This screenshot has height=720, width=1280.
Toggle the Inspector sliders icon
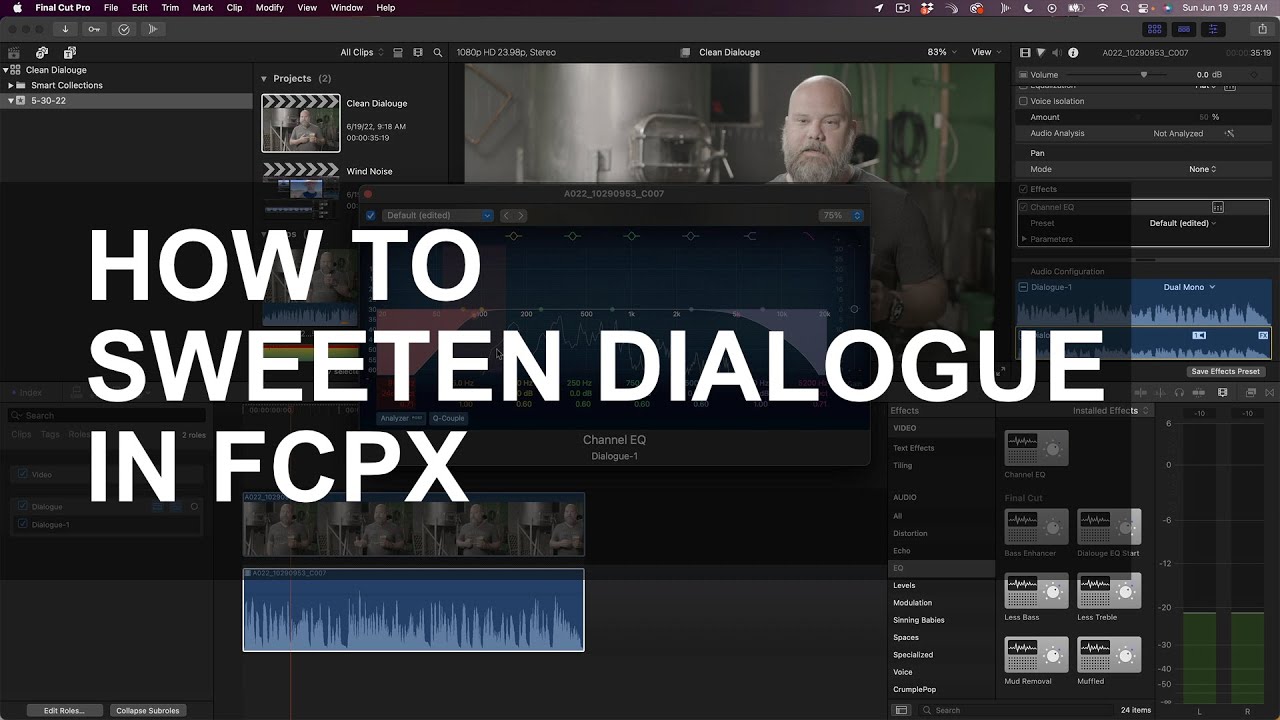click(x=1213, y=29)
